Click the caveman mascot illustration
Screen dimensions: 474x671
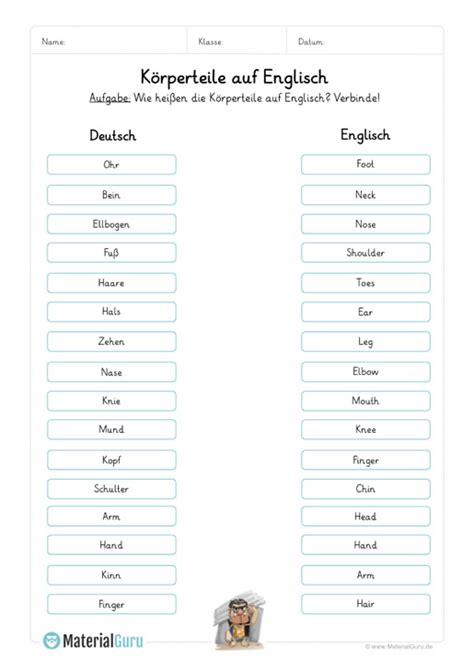[239, 621]
